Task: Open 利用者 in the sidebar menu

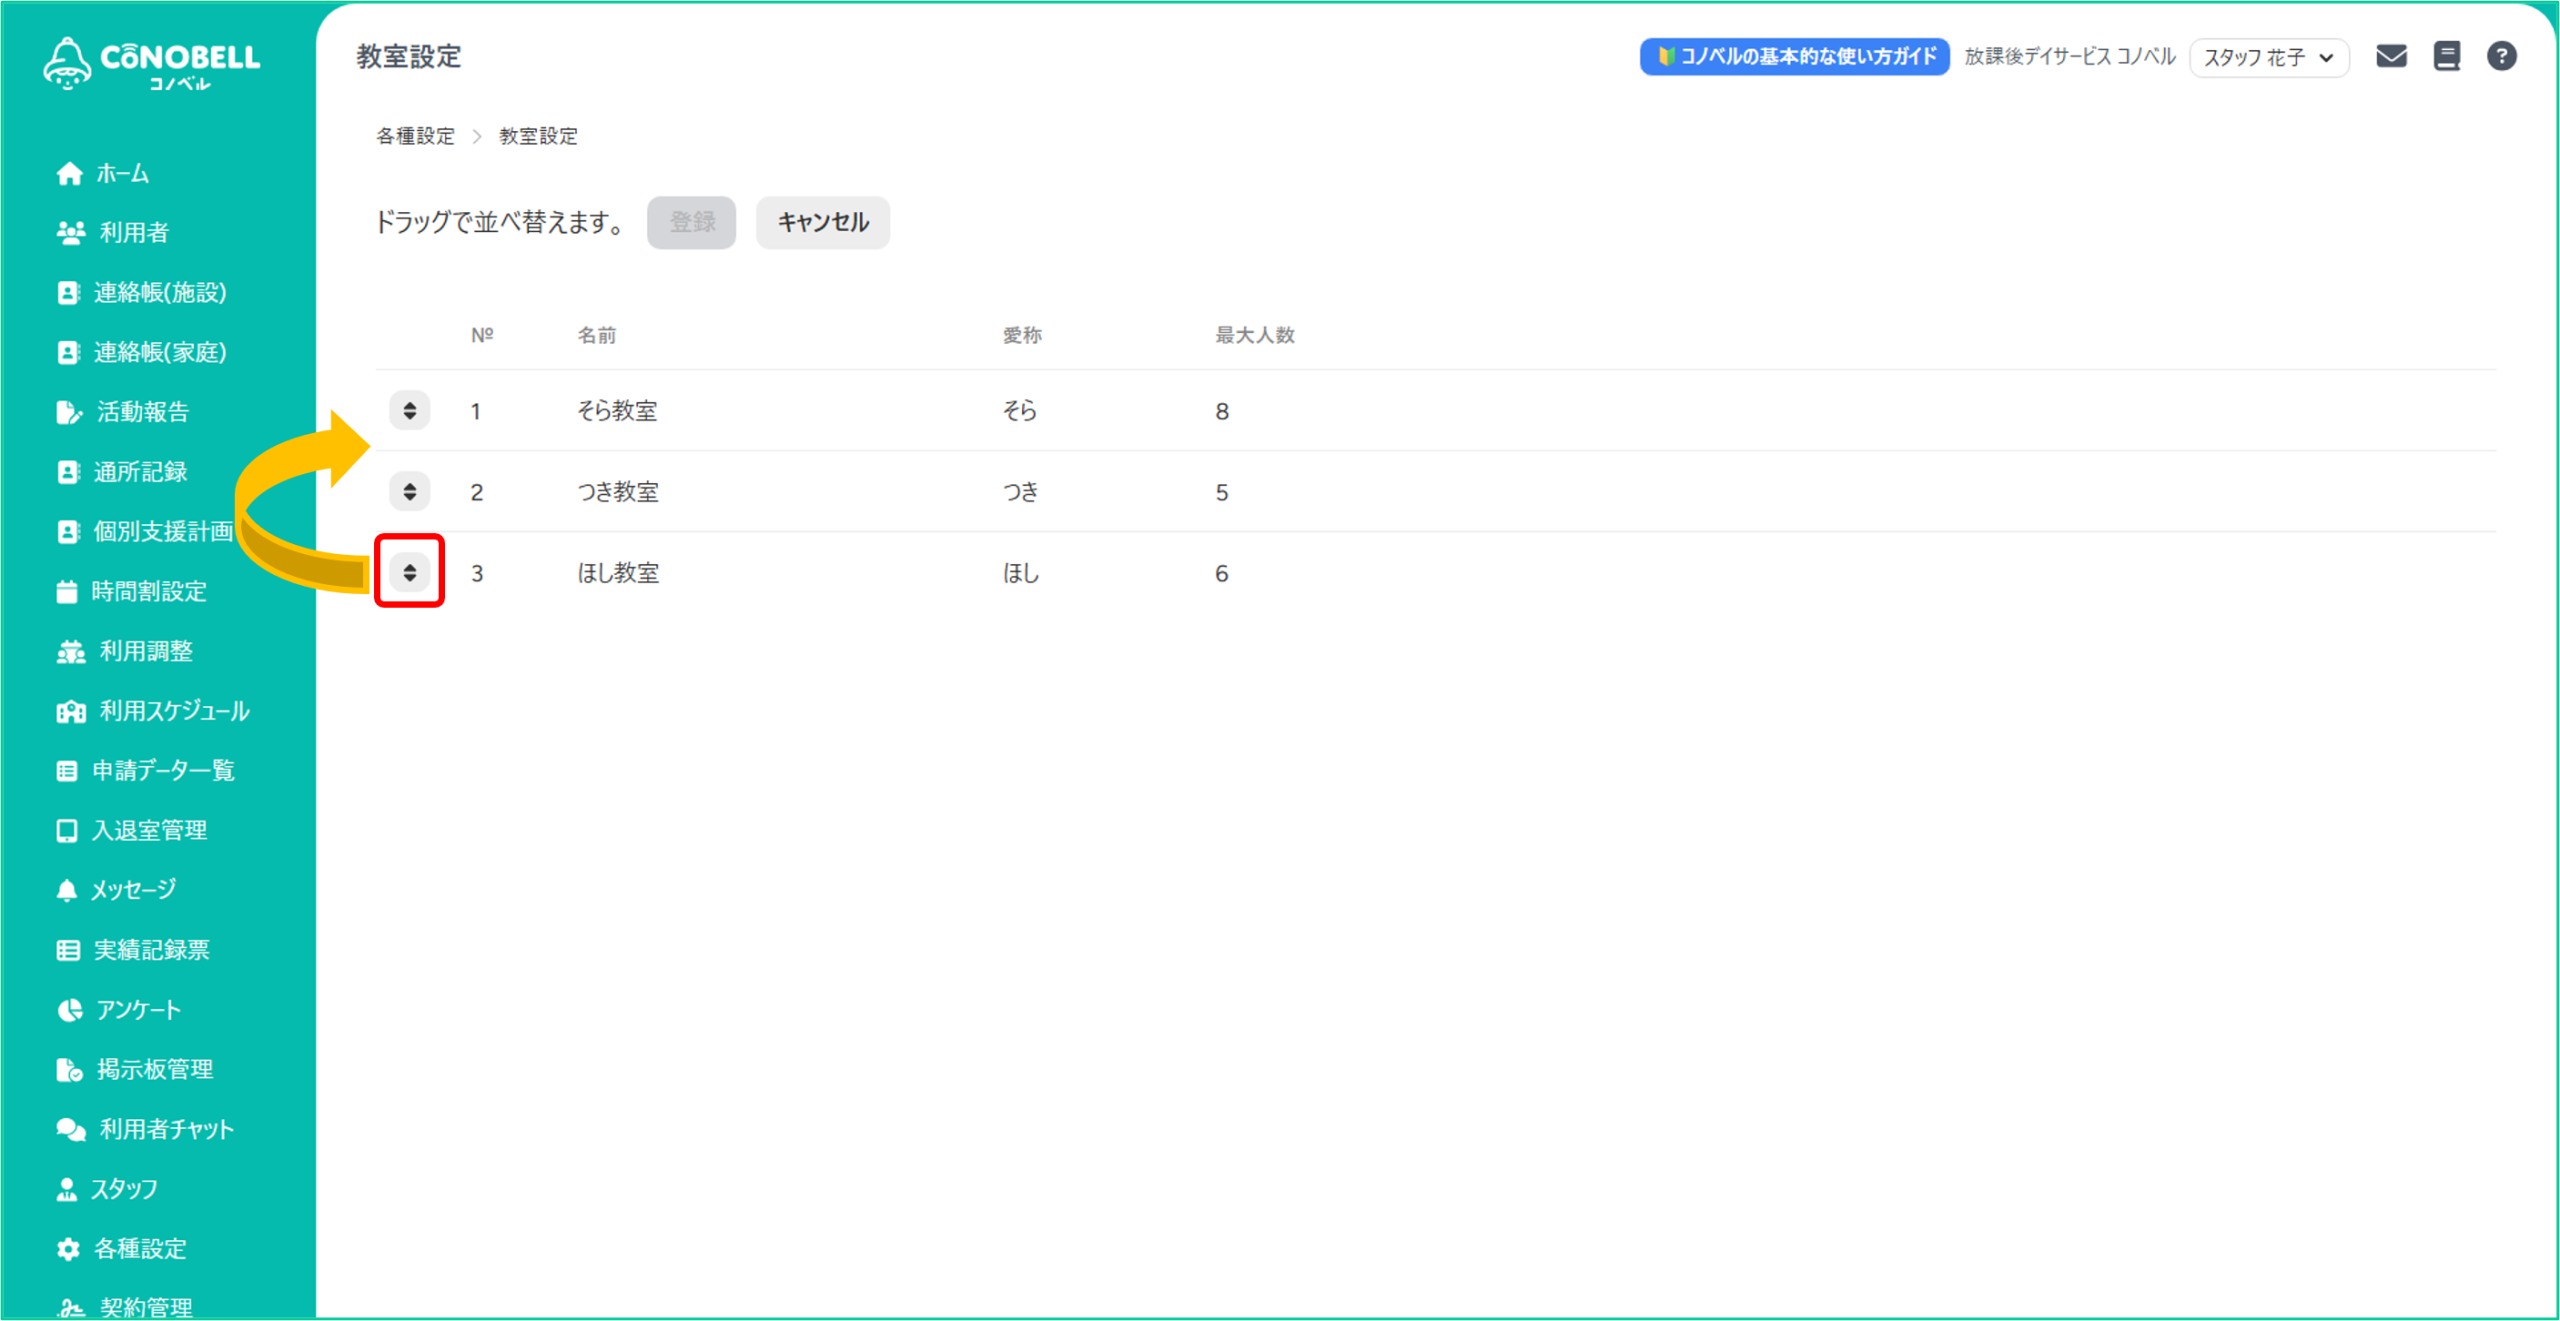Action: point(133,233)
